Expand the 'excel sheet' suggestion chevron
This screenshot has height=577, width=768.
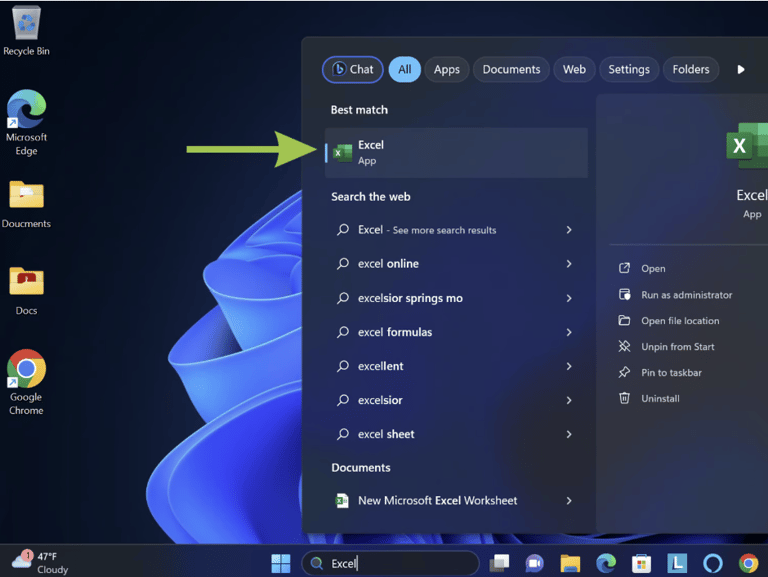pos(569,434)
